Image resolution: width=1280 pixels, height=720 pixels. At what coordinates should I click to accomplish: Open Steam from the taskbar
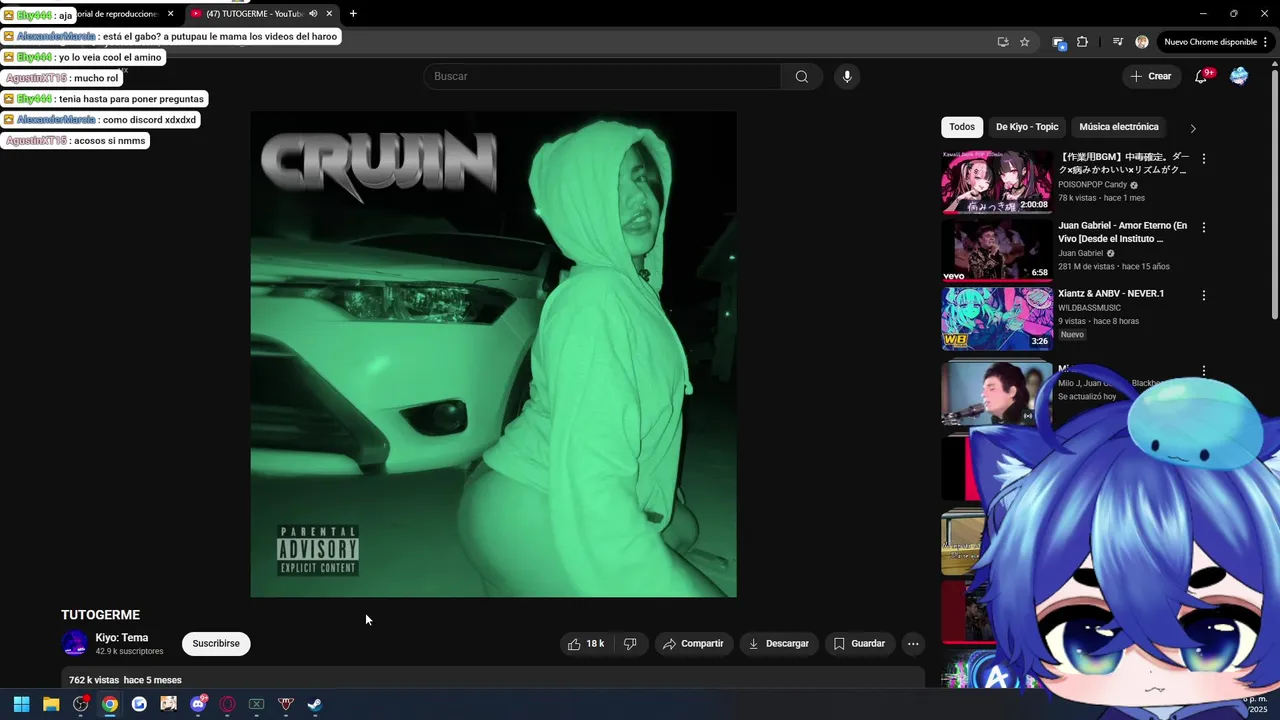pos(314,704)
